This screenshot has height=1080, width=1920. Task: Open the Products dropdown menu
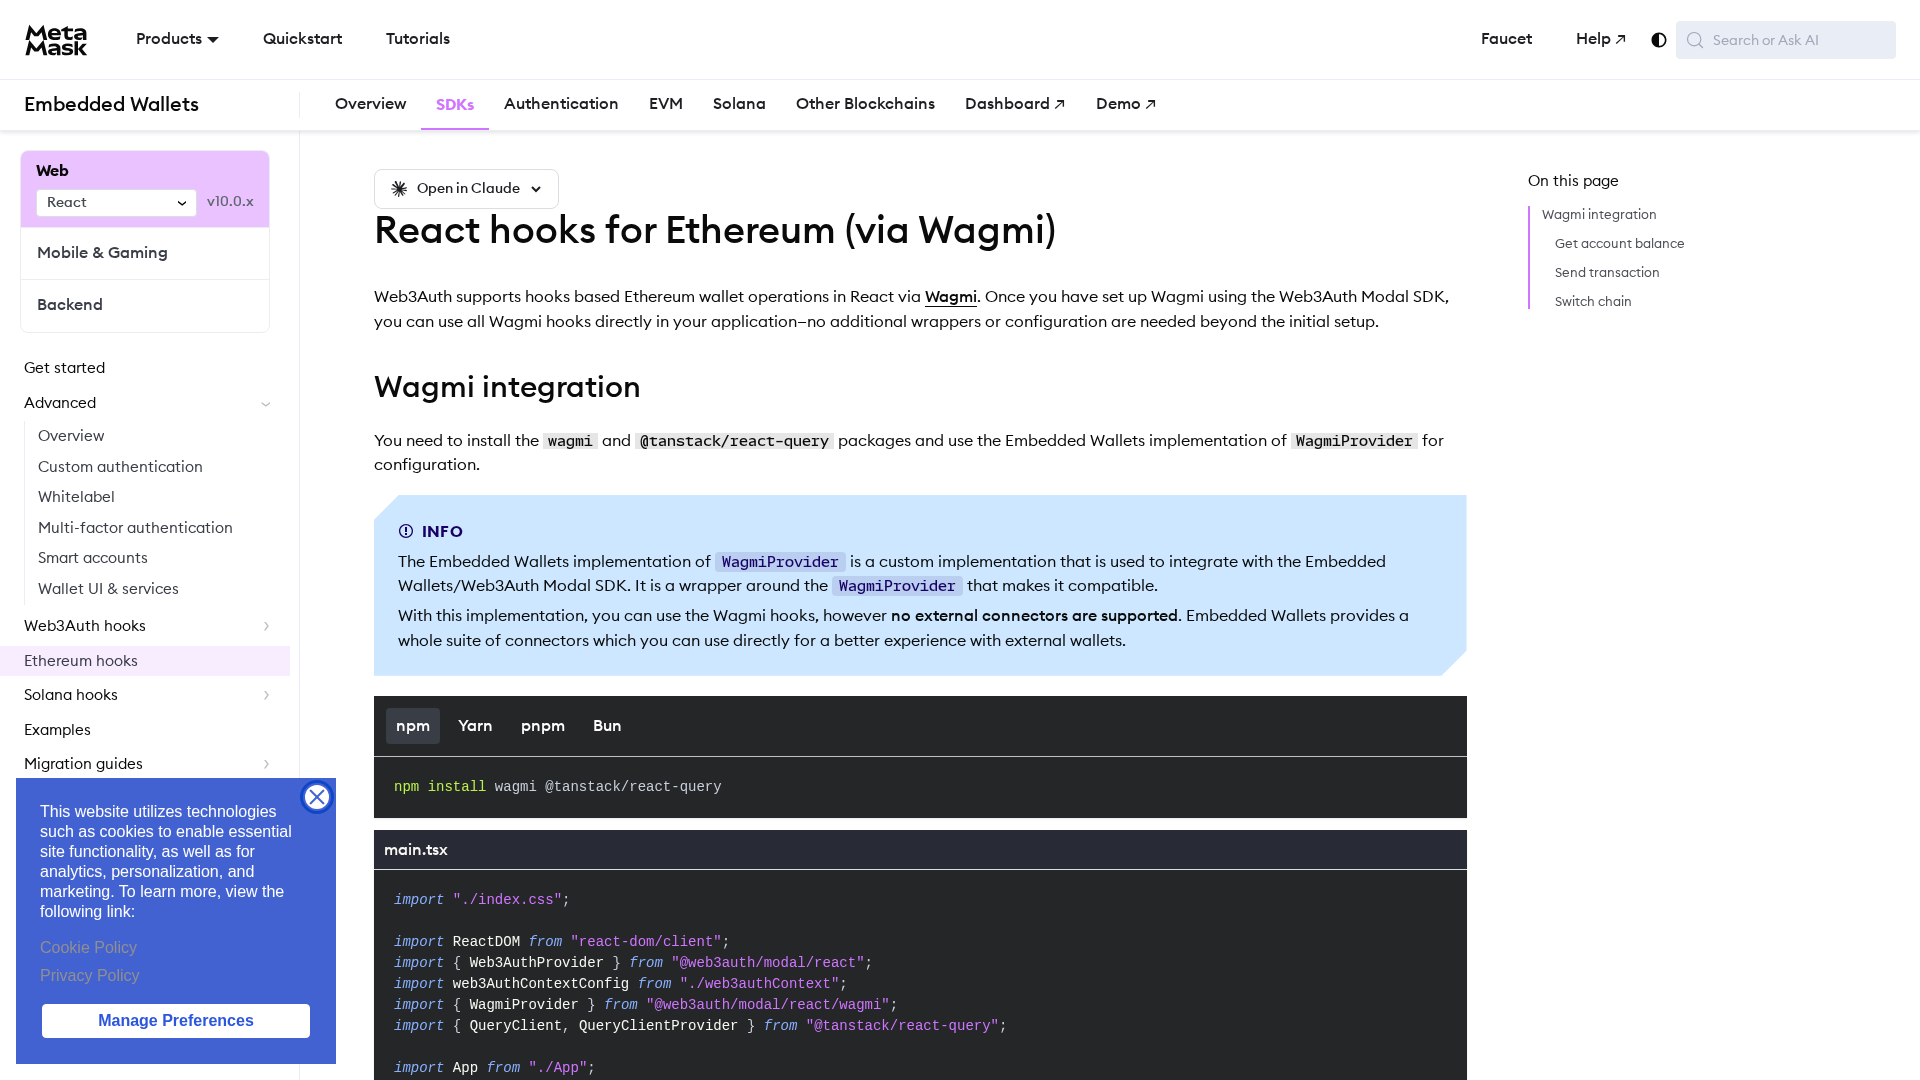pyautogui.click(x=177, y=39)
